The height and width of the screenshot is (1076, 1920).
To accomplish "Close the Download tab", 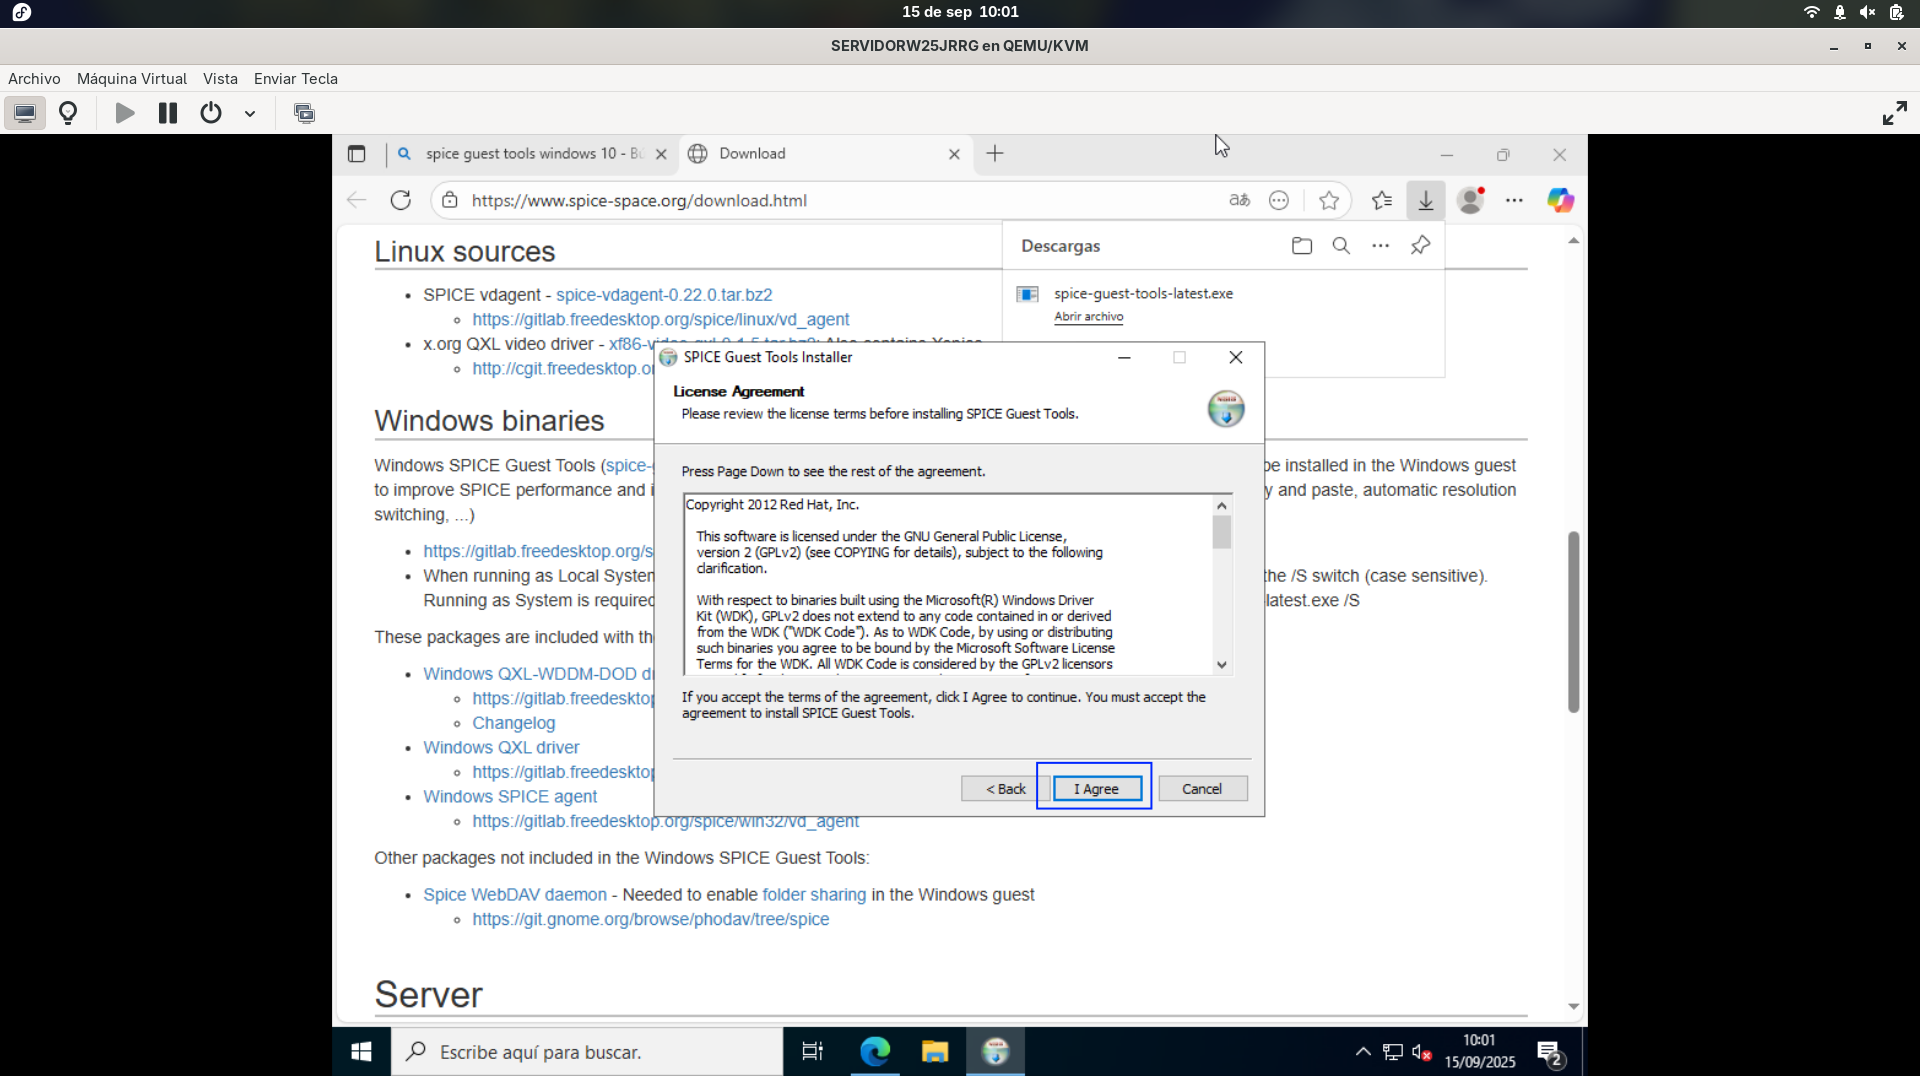I will pos(954,154).
